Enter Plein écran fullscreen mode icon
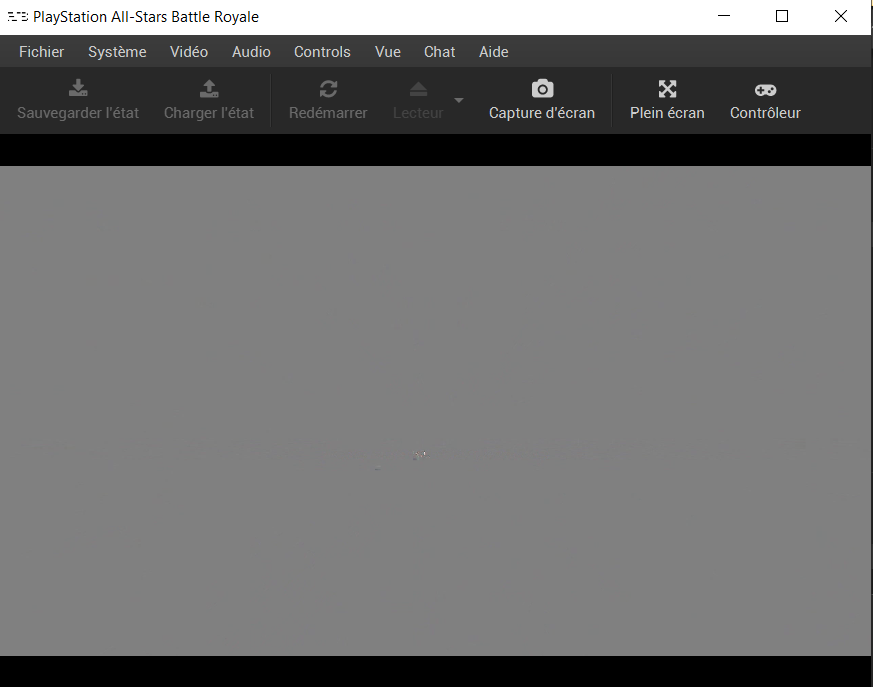 pos(667,89)
